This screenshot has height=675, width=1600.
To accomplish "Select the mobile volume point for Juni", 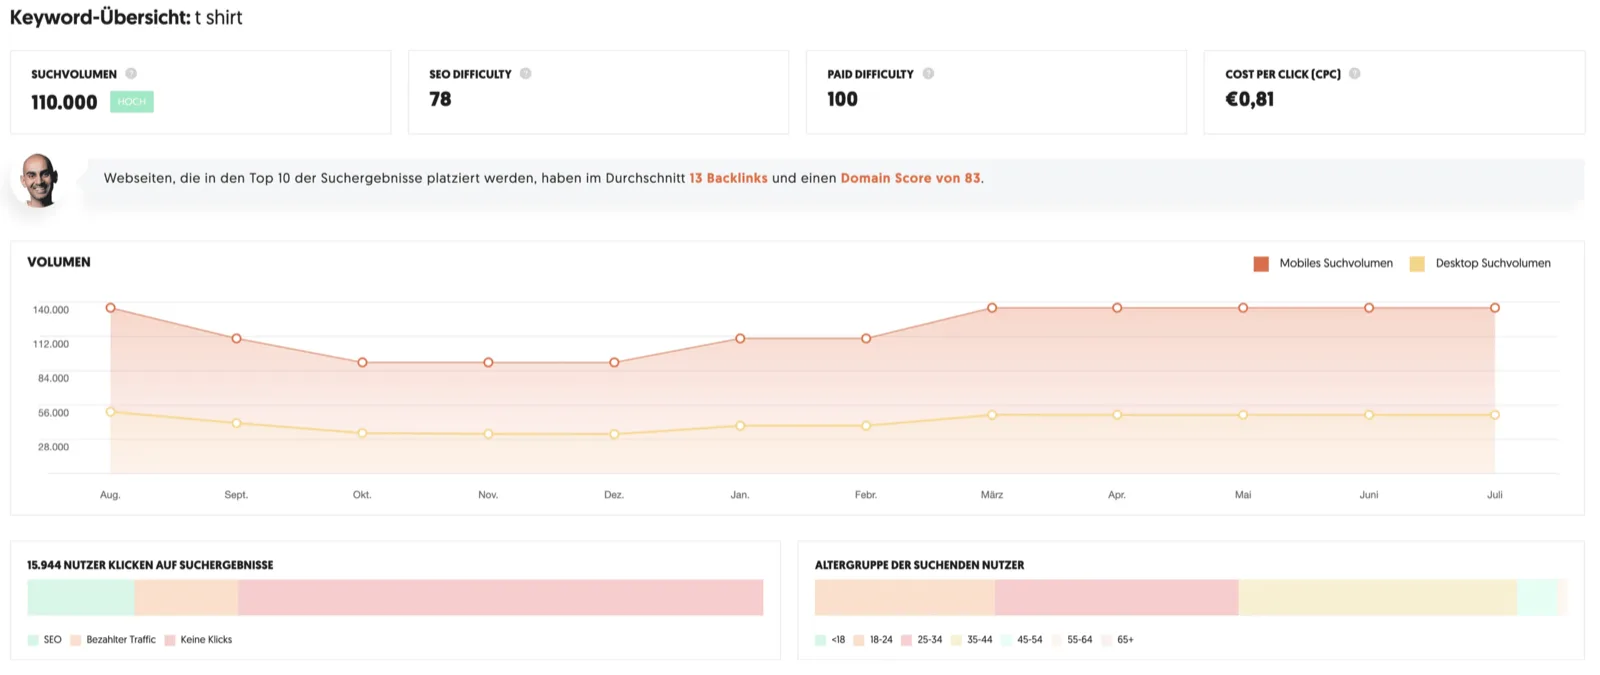I will [1369, 308].
